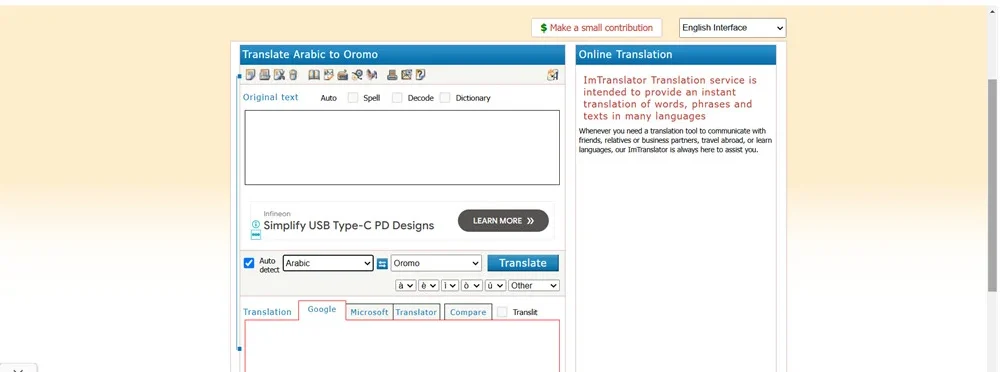
Task: Click the Clear text icon with X
Action: (x=279, y=75)
